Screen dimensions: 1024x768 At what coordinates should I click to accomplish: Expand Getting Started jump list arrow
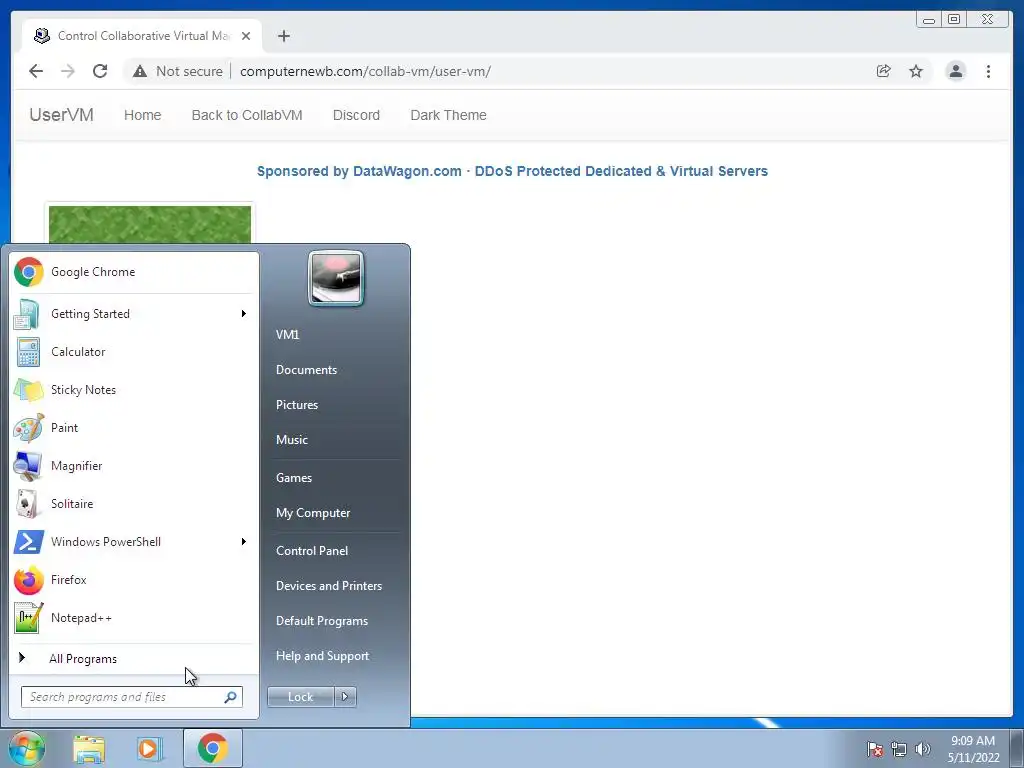(x=244, y=313)
